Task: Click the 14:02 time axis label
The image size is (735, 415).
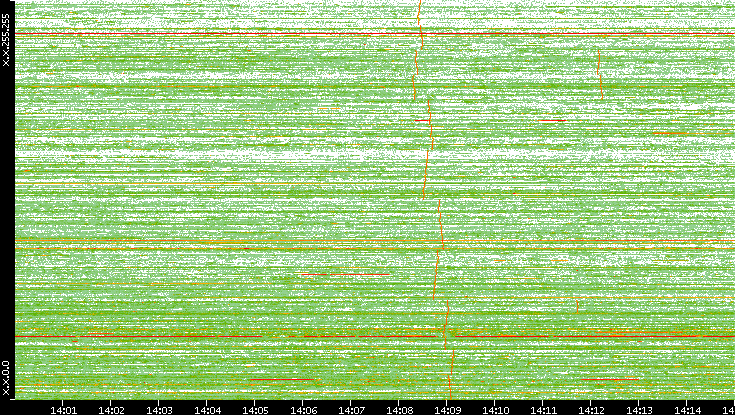Action: (x=111, y=410)
